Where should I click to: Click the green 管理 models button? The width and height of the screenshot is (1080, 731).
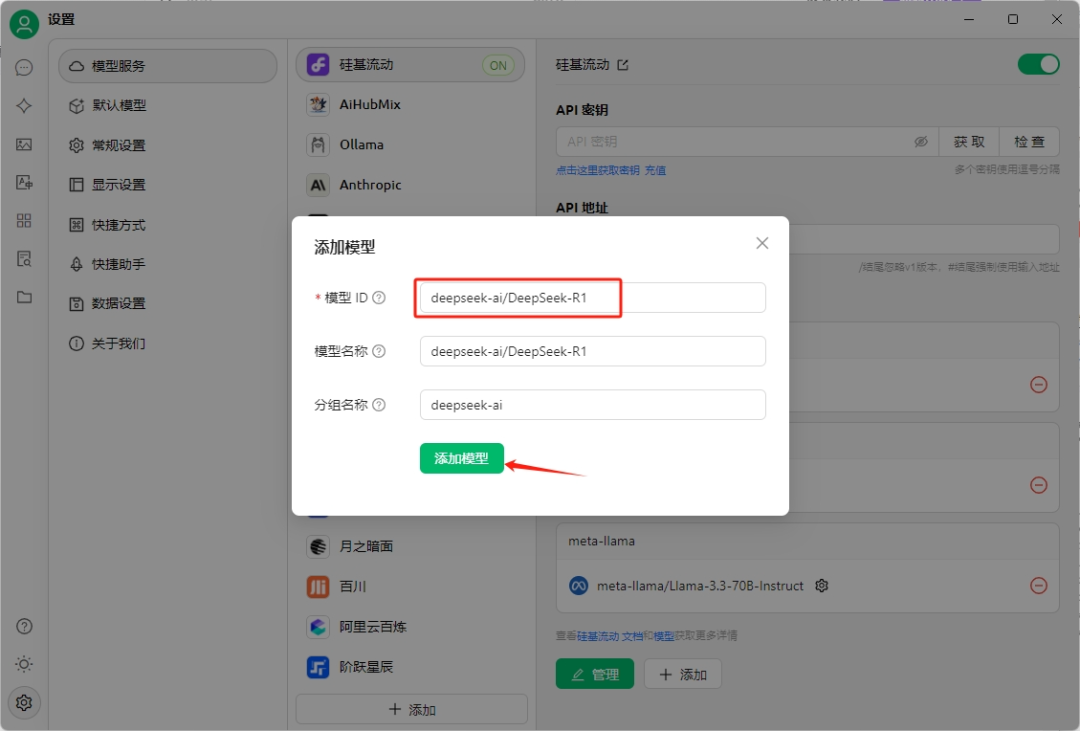point(595,675)
